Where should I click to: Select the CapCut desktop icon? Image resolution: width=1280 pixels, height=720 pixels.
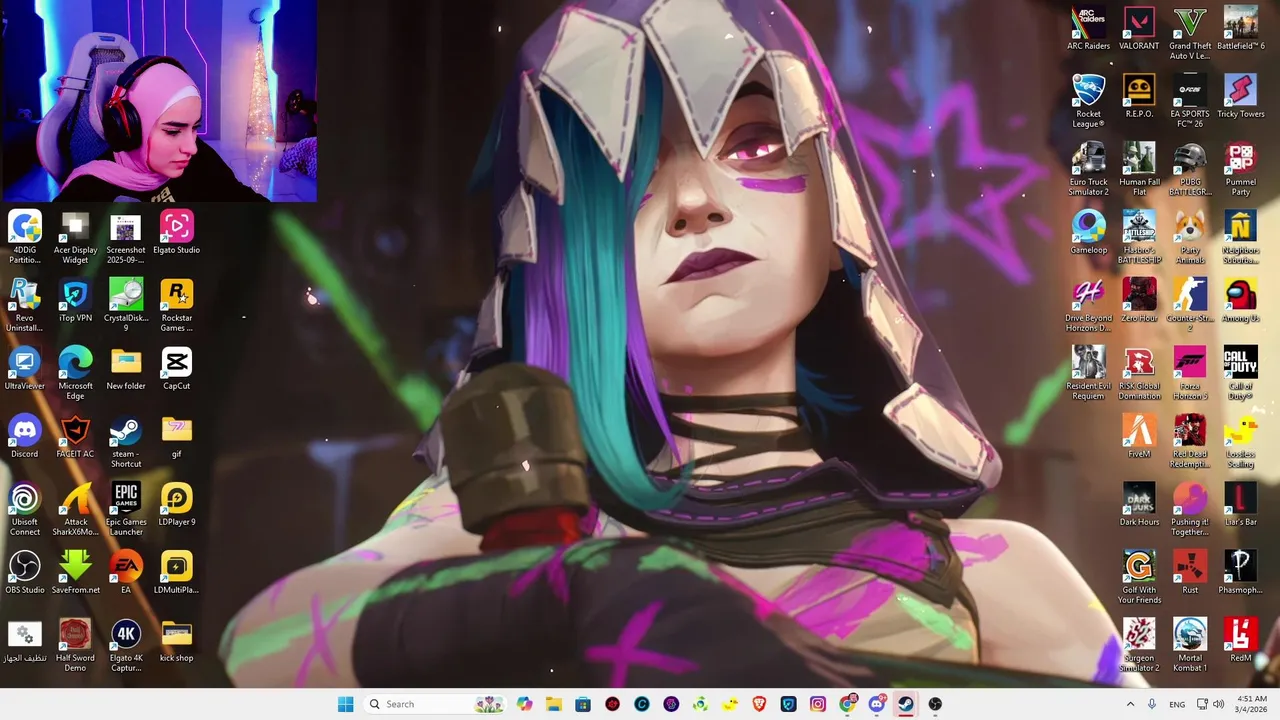tap(176, 369)
